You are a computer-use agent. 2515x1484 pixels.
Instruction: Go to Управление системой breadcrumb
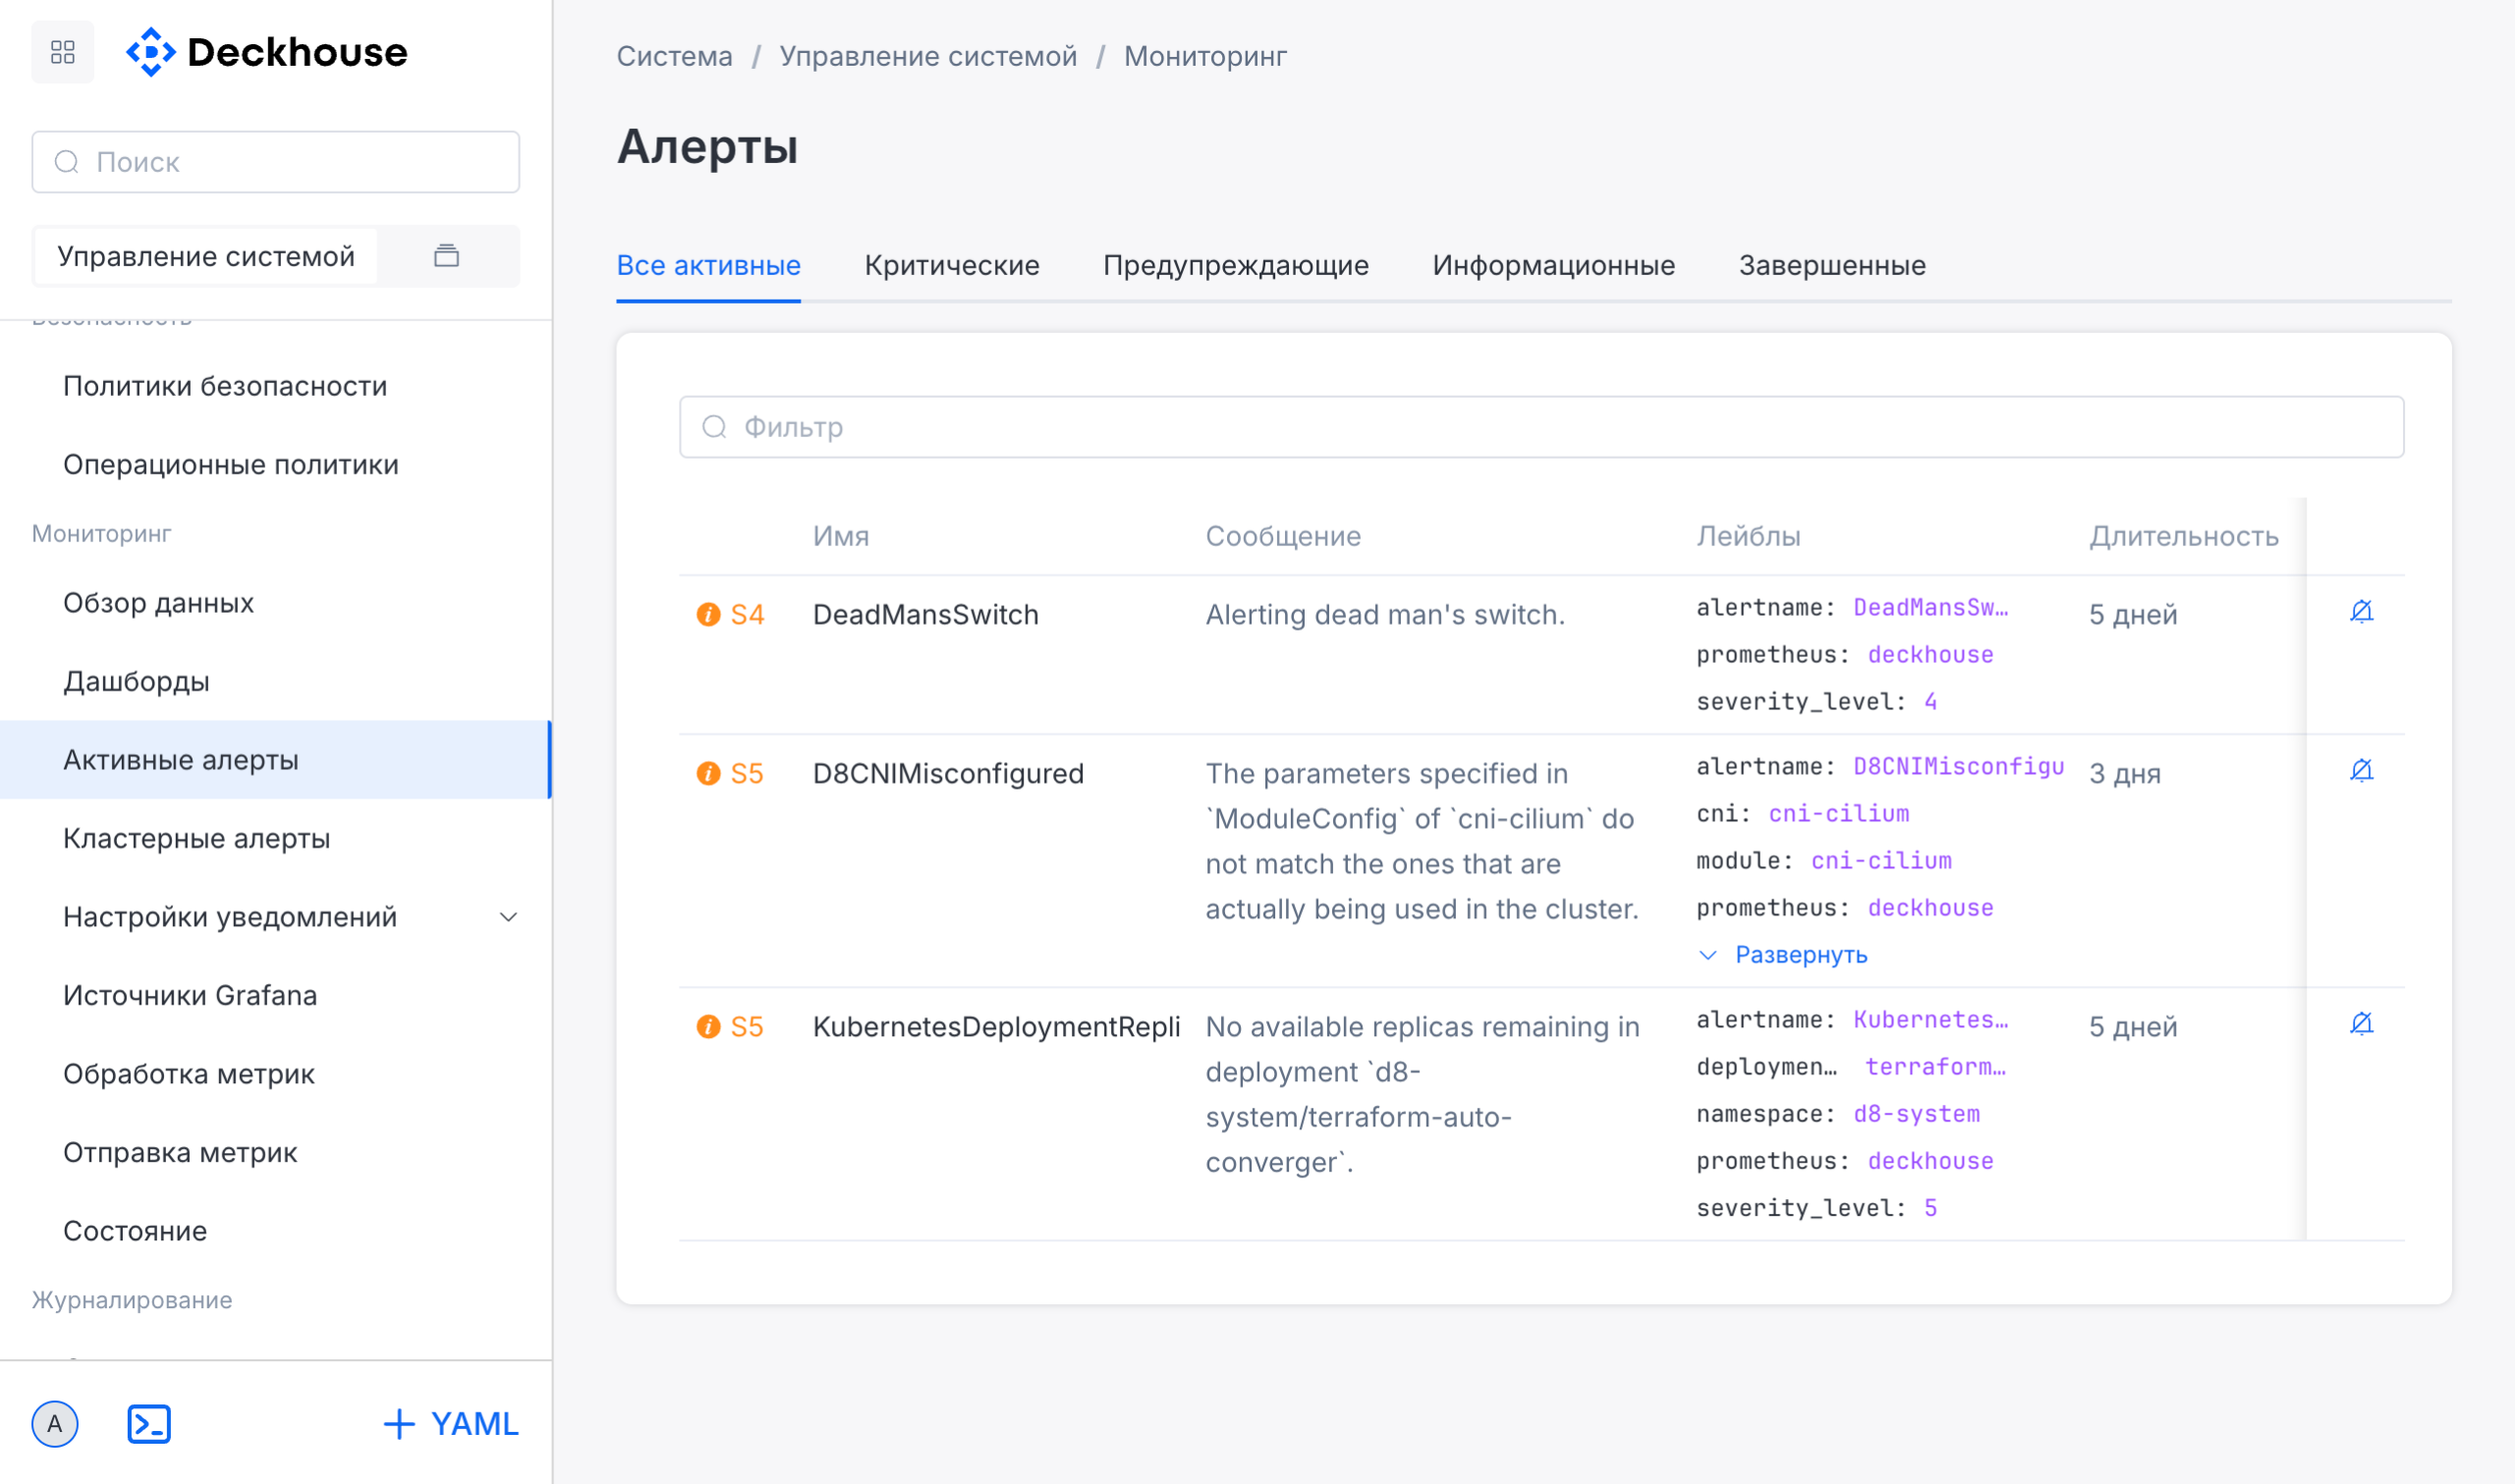pyautogui.click(x=927, y=56)
